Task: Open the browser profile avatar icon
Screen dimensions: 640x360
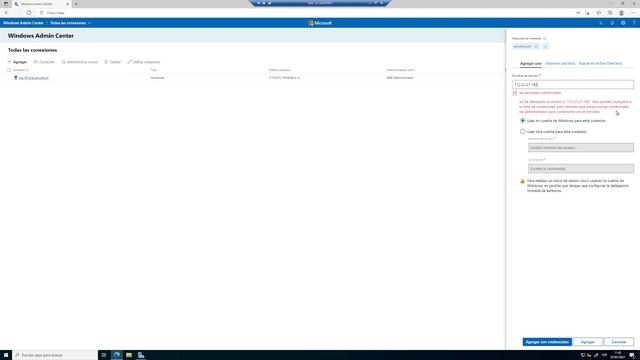Action: 621,13
